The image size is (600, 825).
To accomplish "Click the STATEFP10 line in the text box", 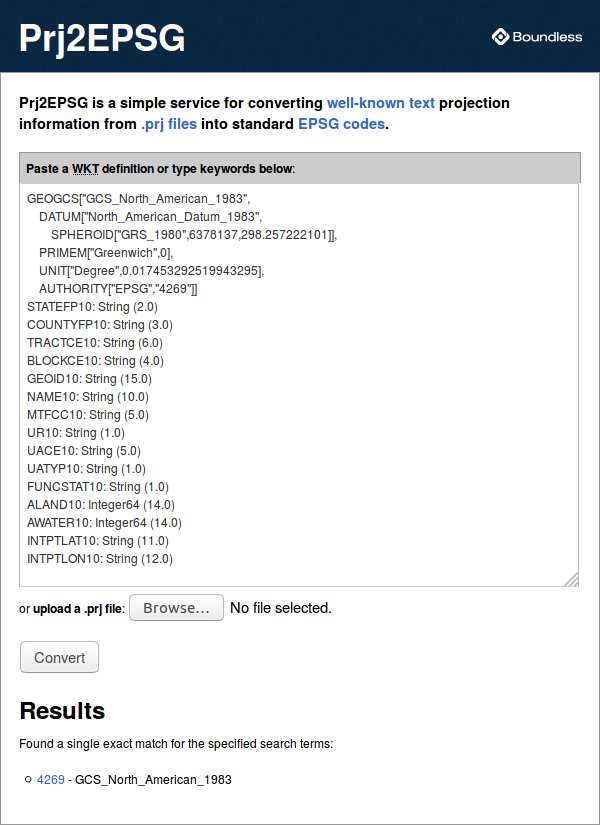I will coord(92,307).
